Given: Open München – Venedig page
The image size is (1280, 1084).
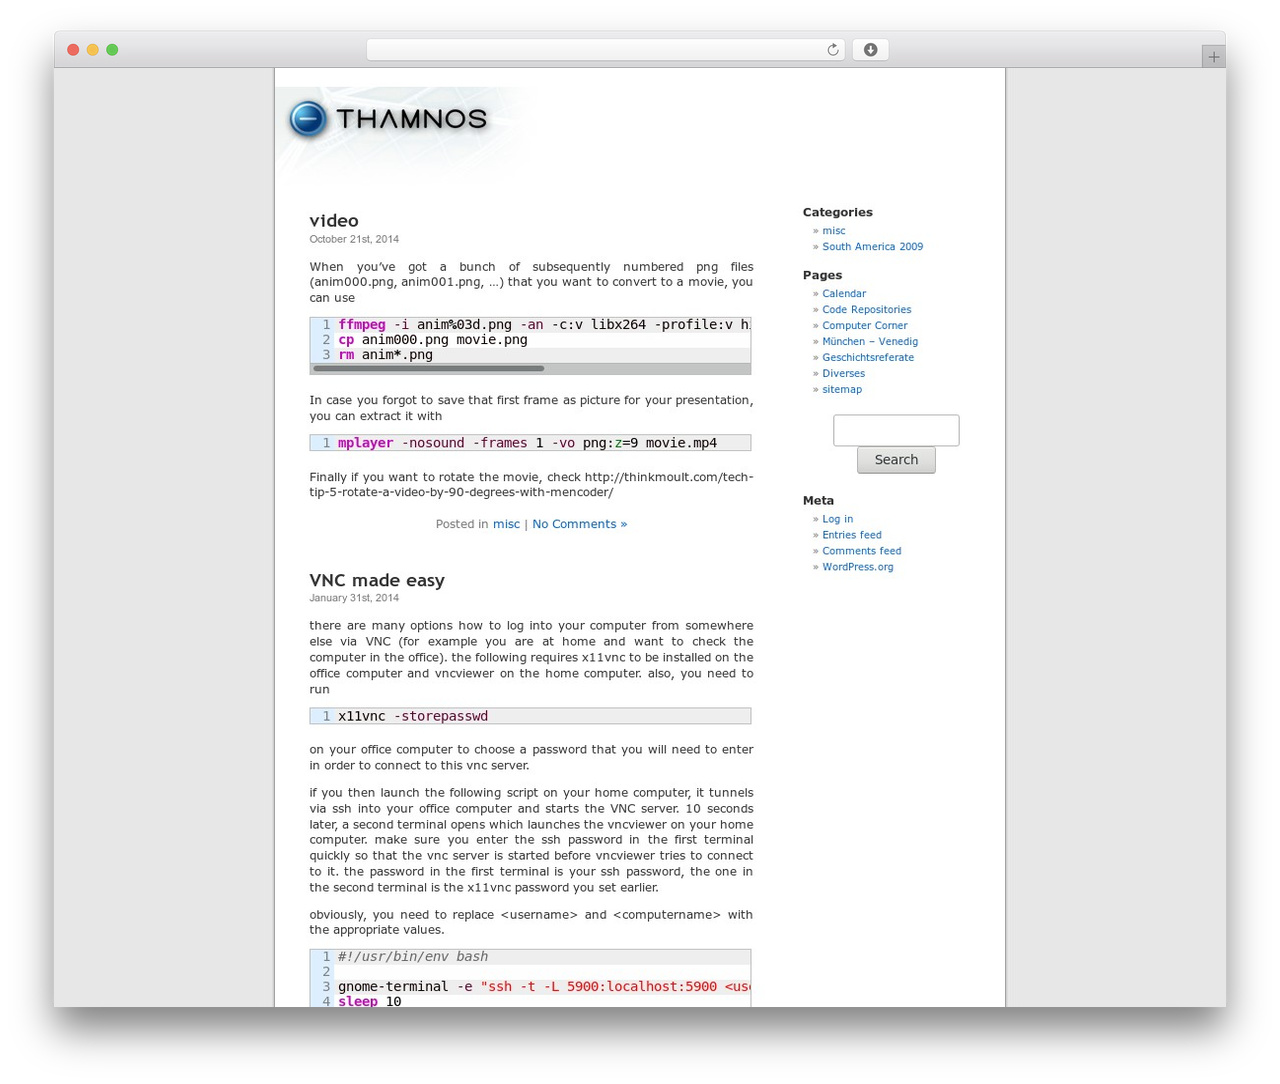Looking at the screenshot, I should [x=870, y=342].
